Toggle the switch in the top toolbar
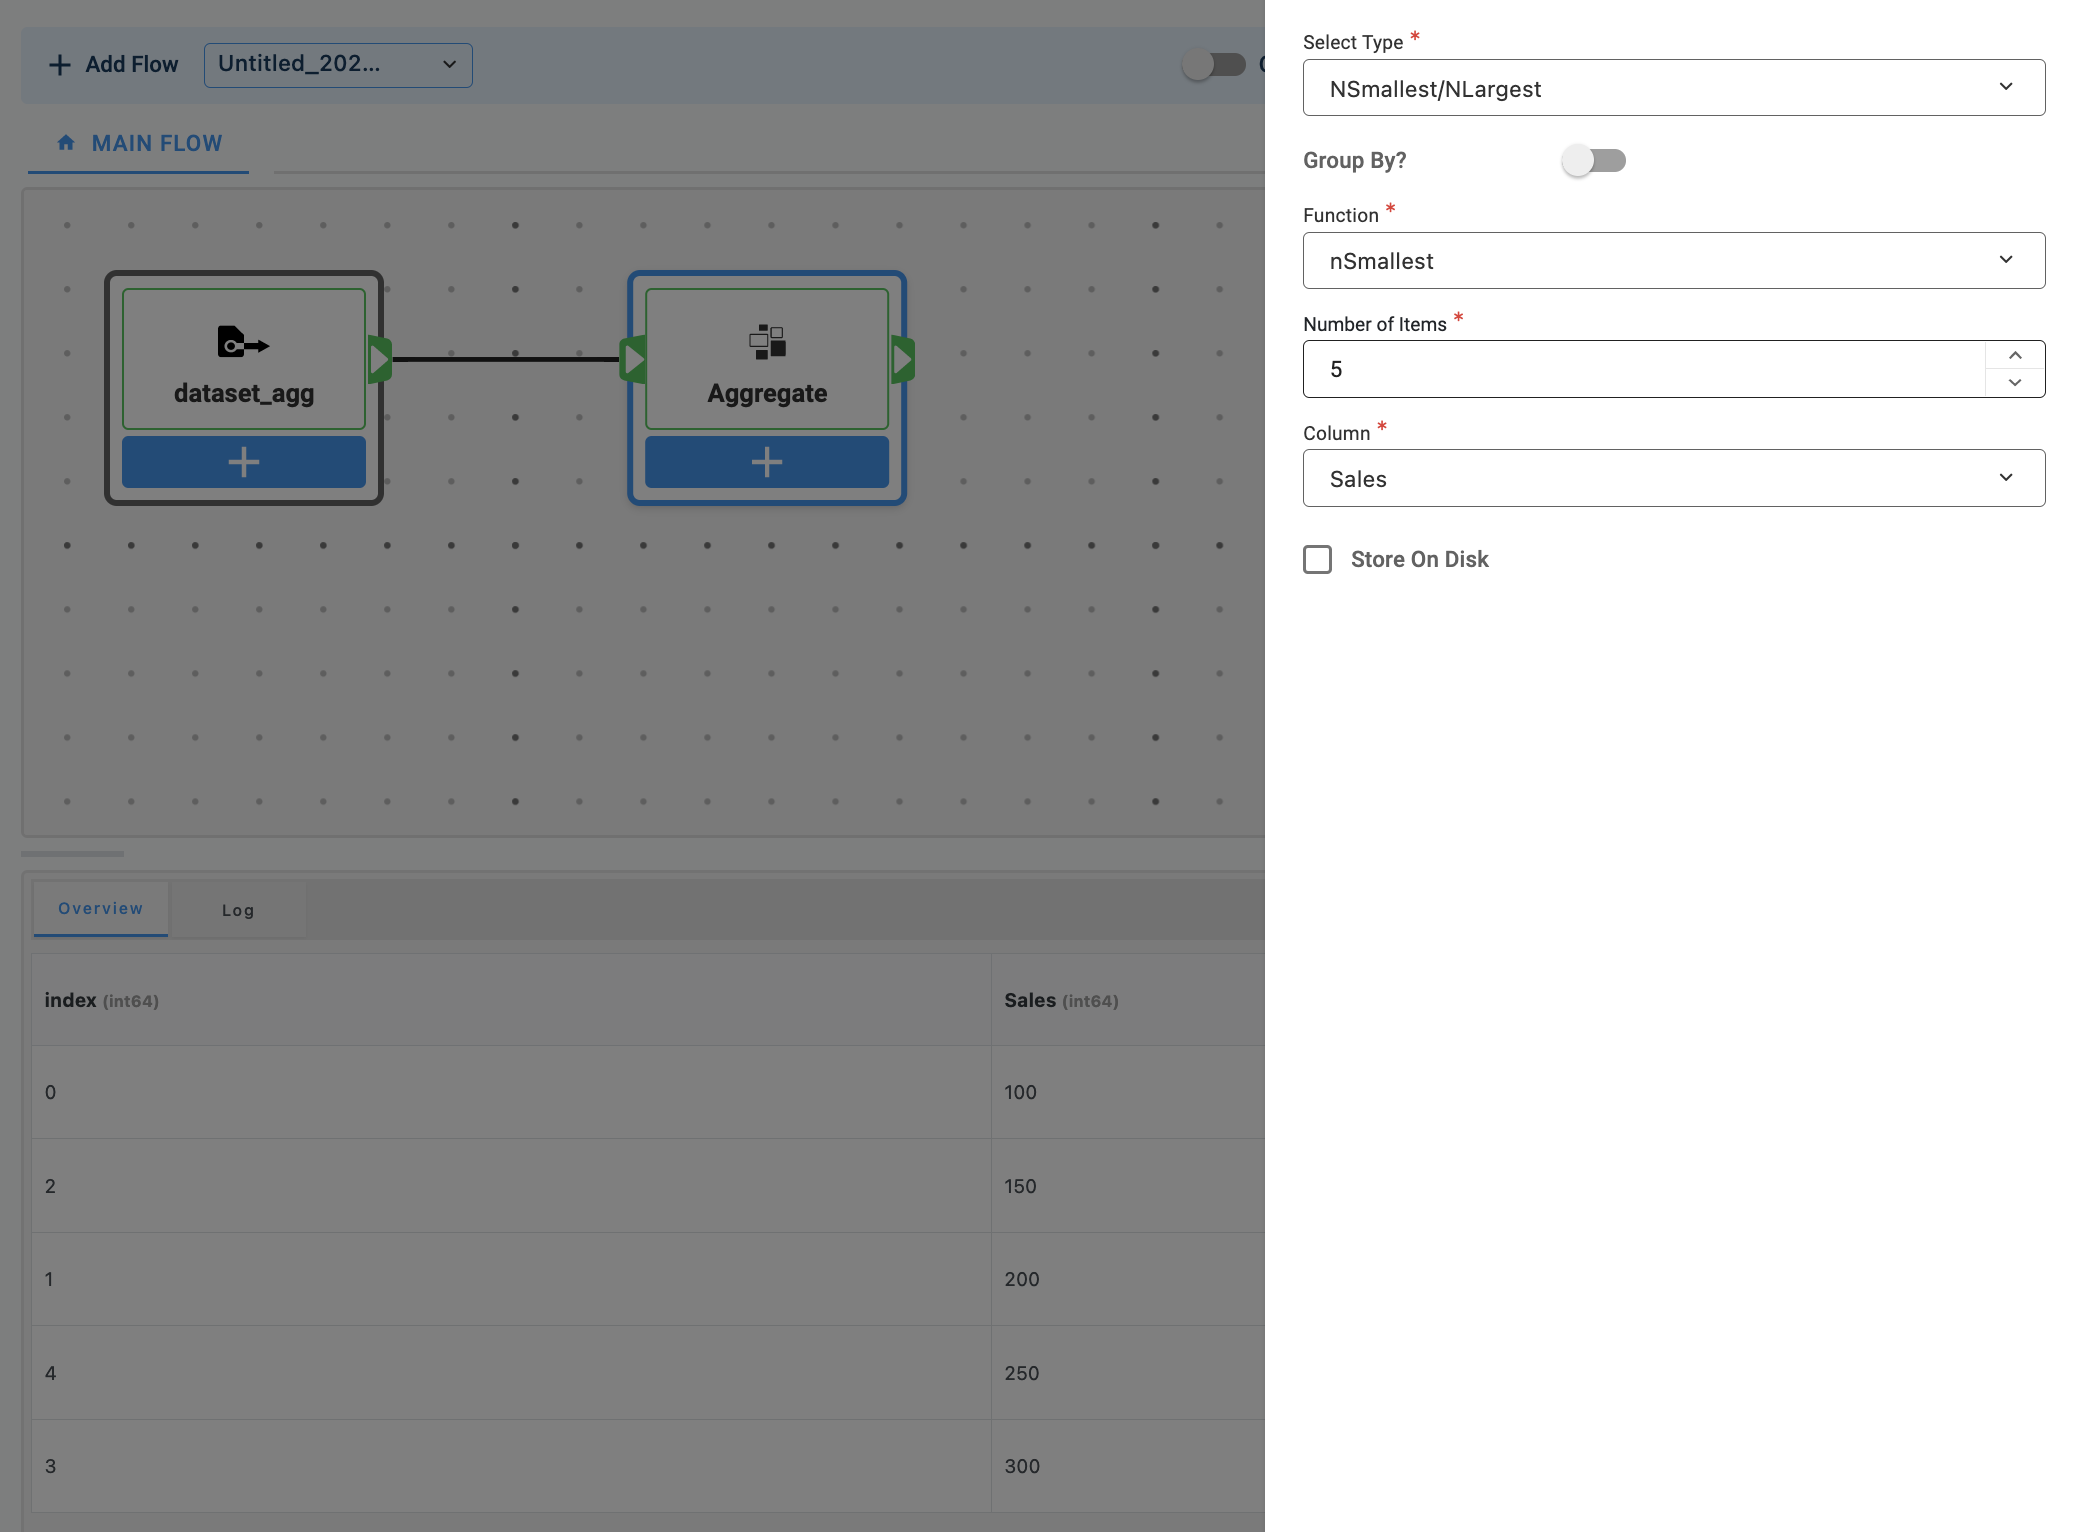The width and height of the screenshot is (2078, 1532). [1213, 65]
